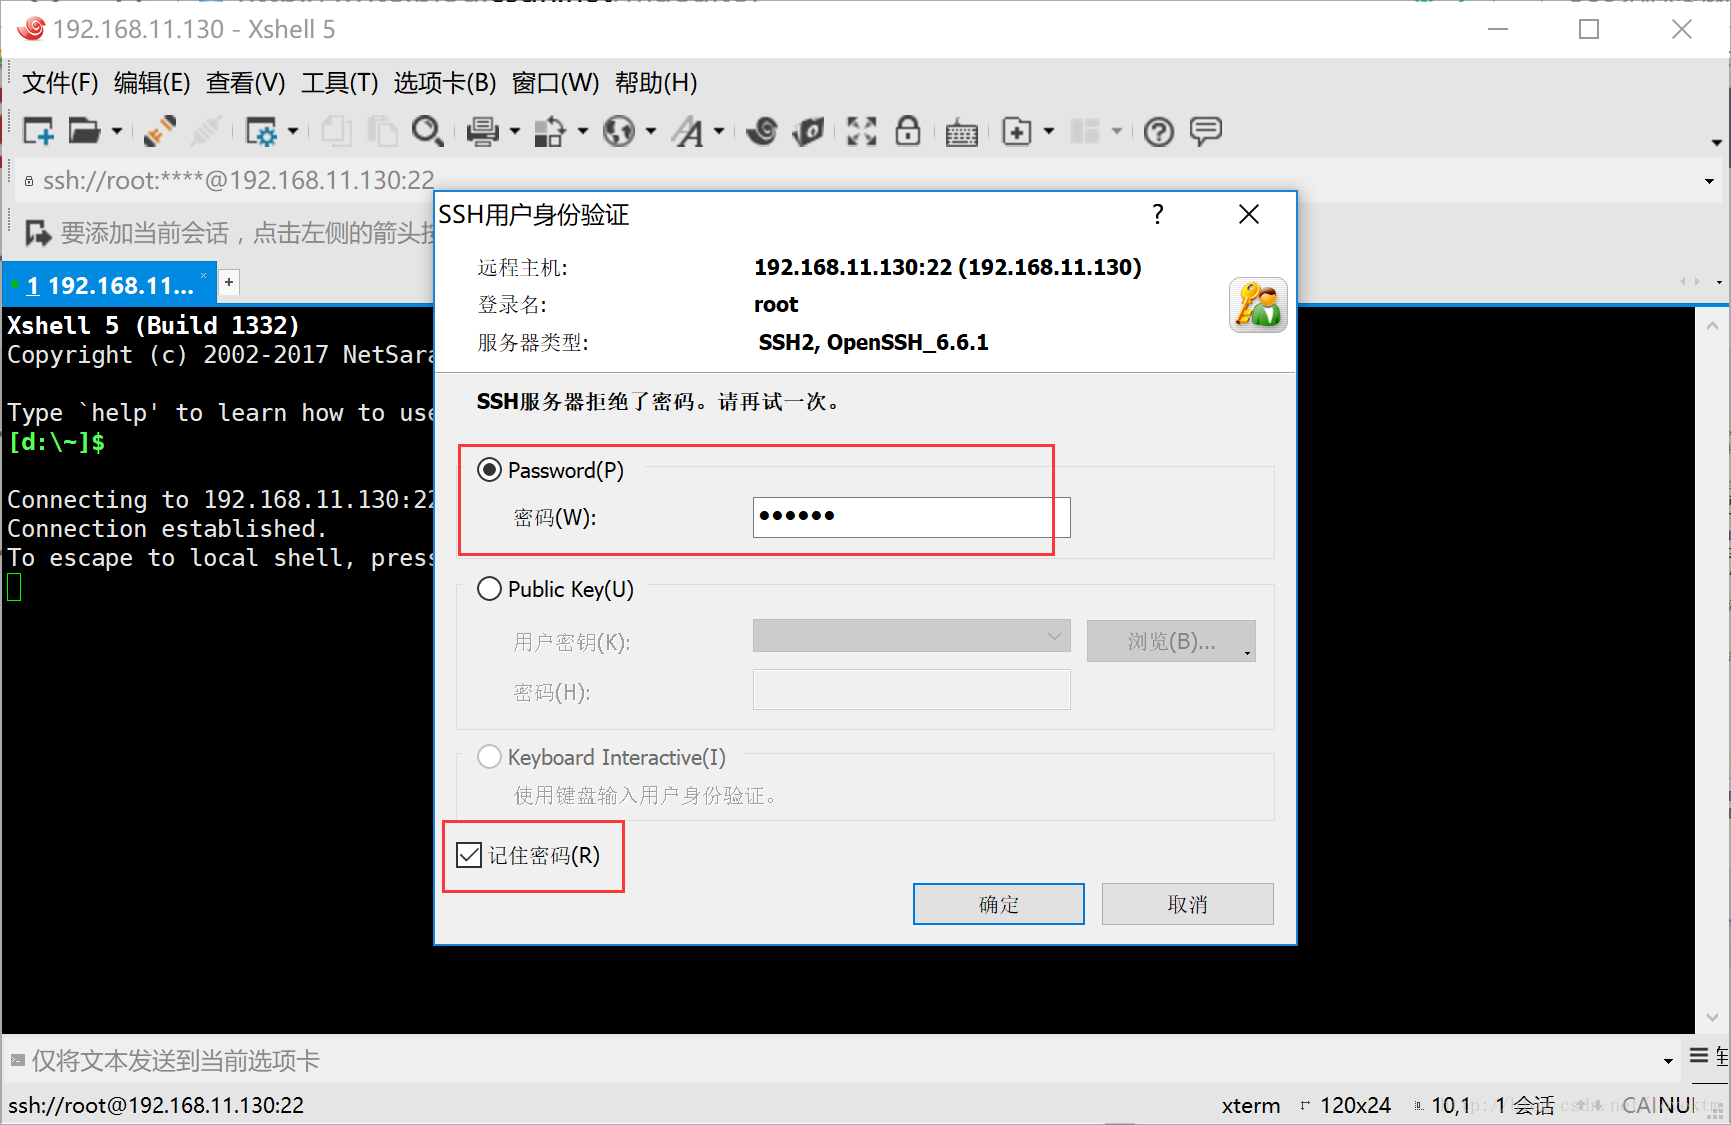Click the address bar ssh://root URL
This screenshot has height=1125, width=1731.
click(x=238, y=180)
